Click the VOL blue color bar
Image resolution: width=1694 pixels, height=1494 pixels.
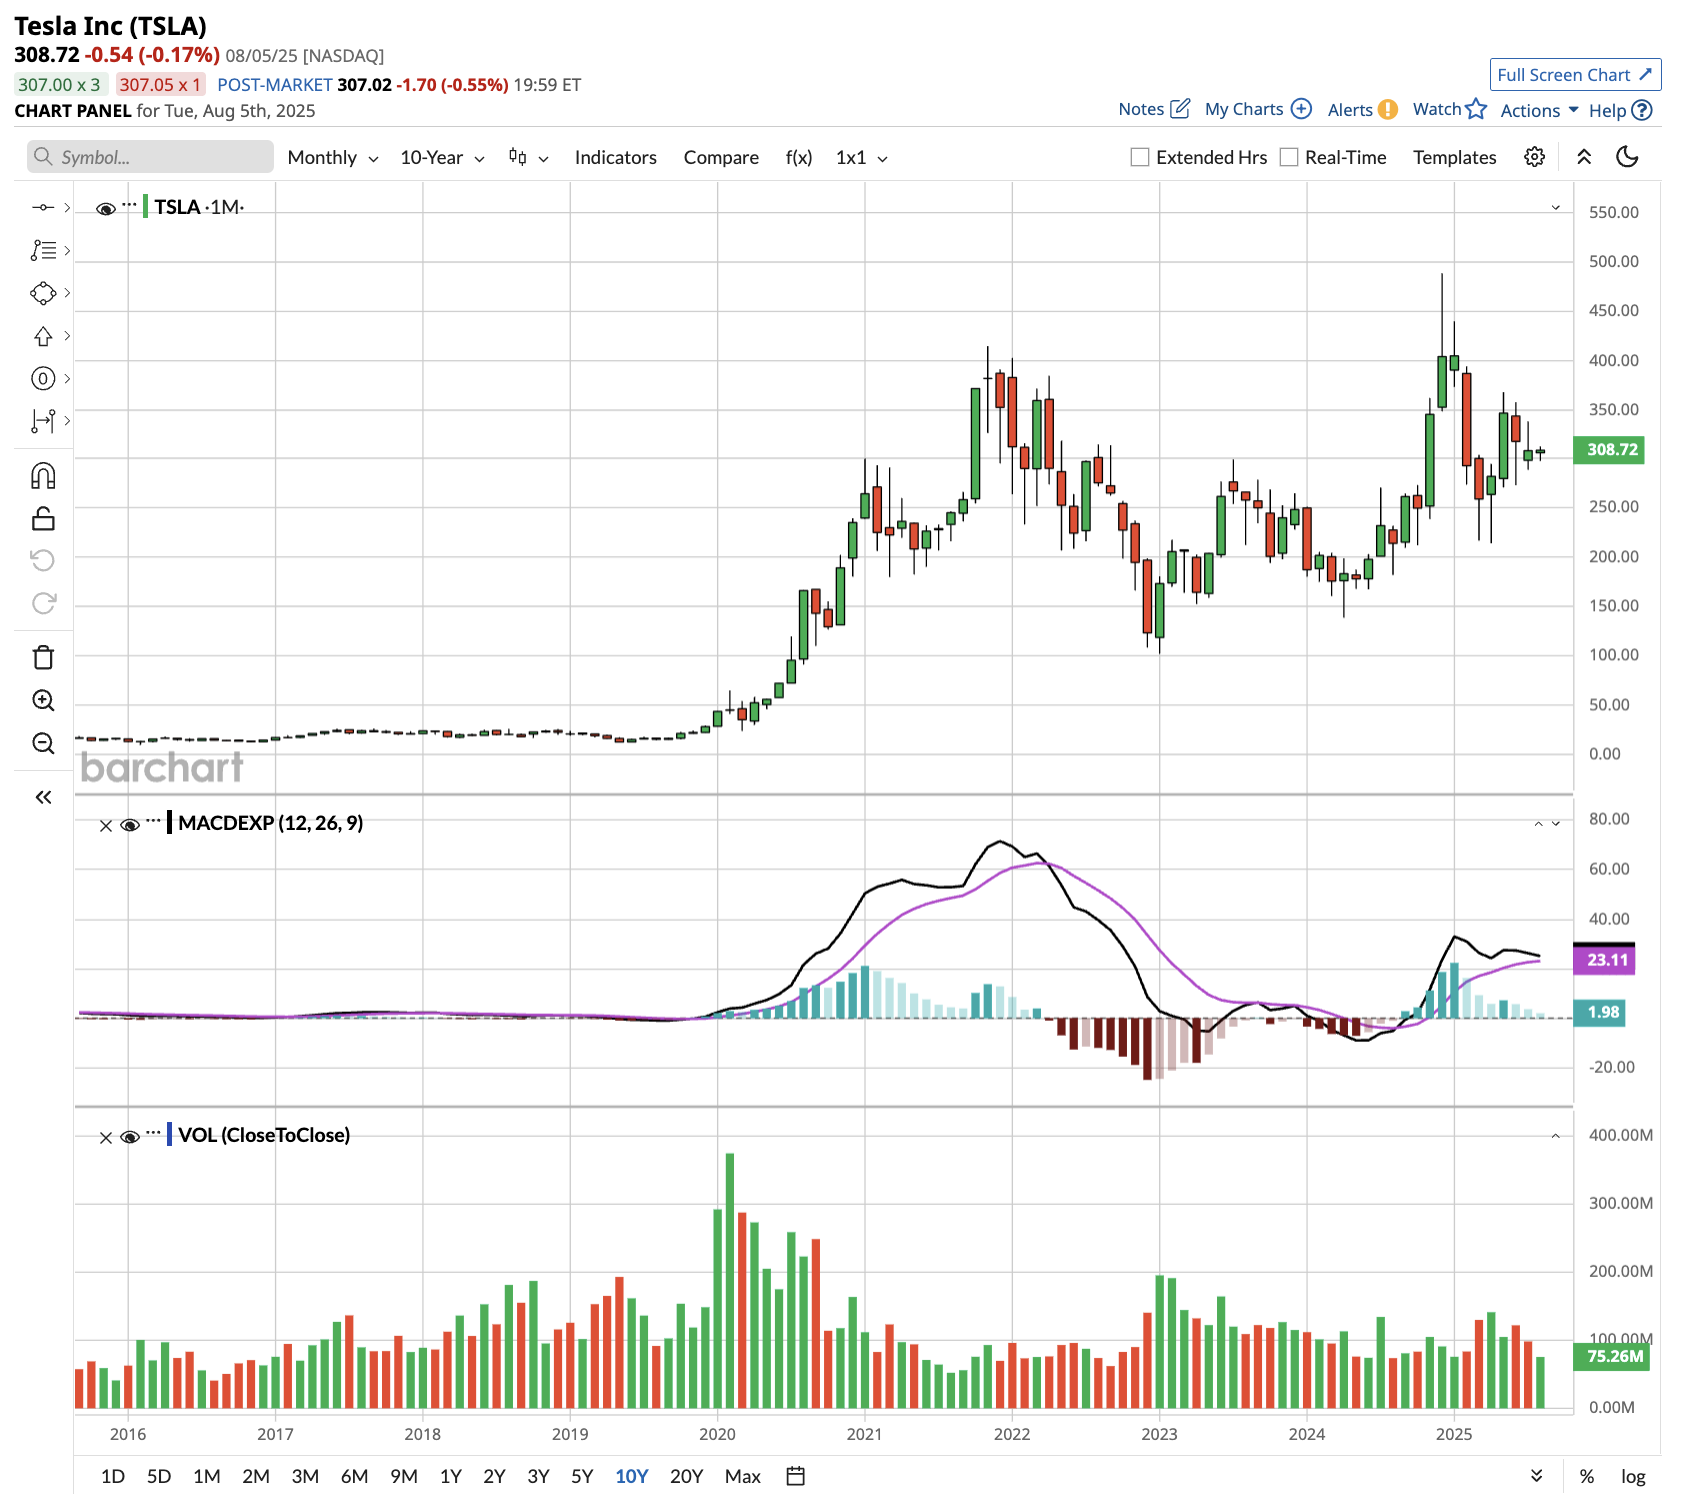coord(170,1135)
